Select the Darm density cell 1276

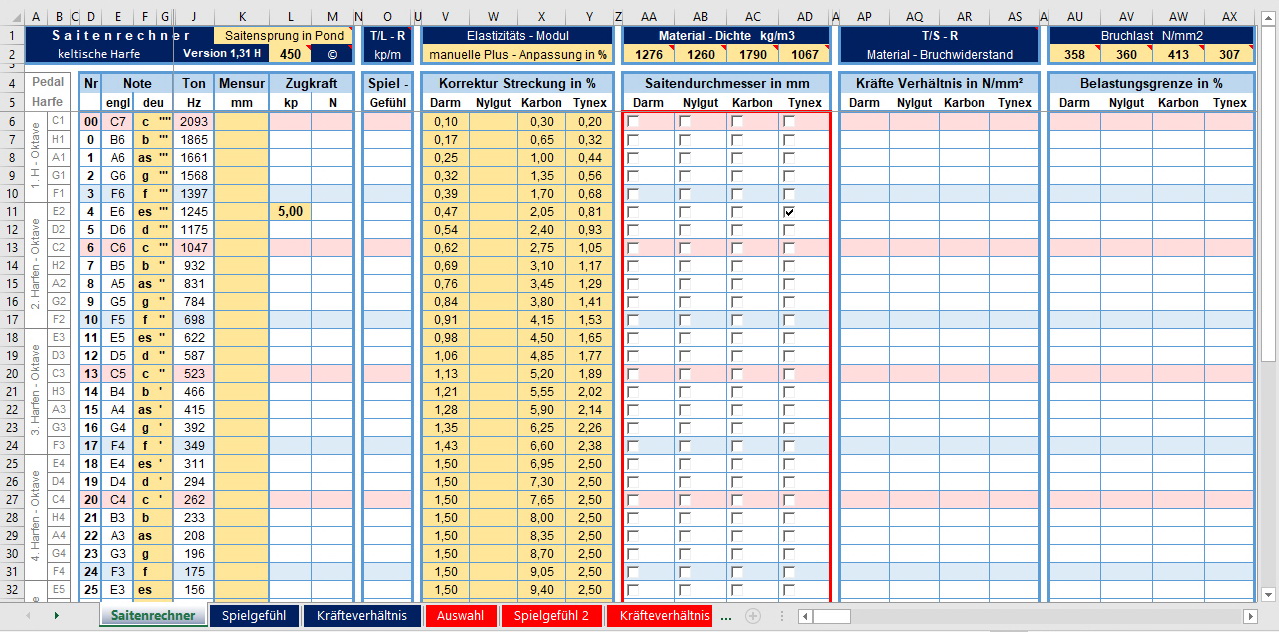coord(648,54)
